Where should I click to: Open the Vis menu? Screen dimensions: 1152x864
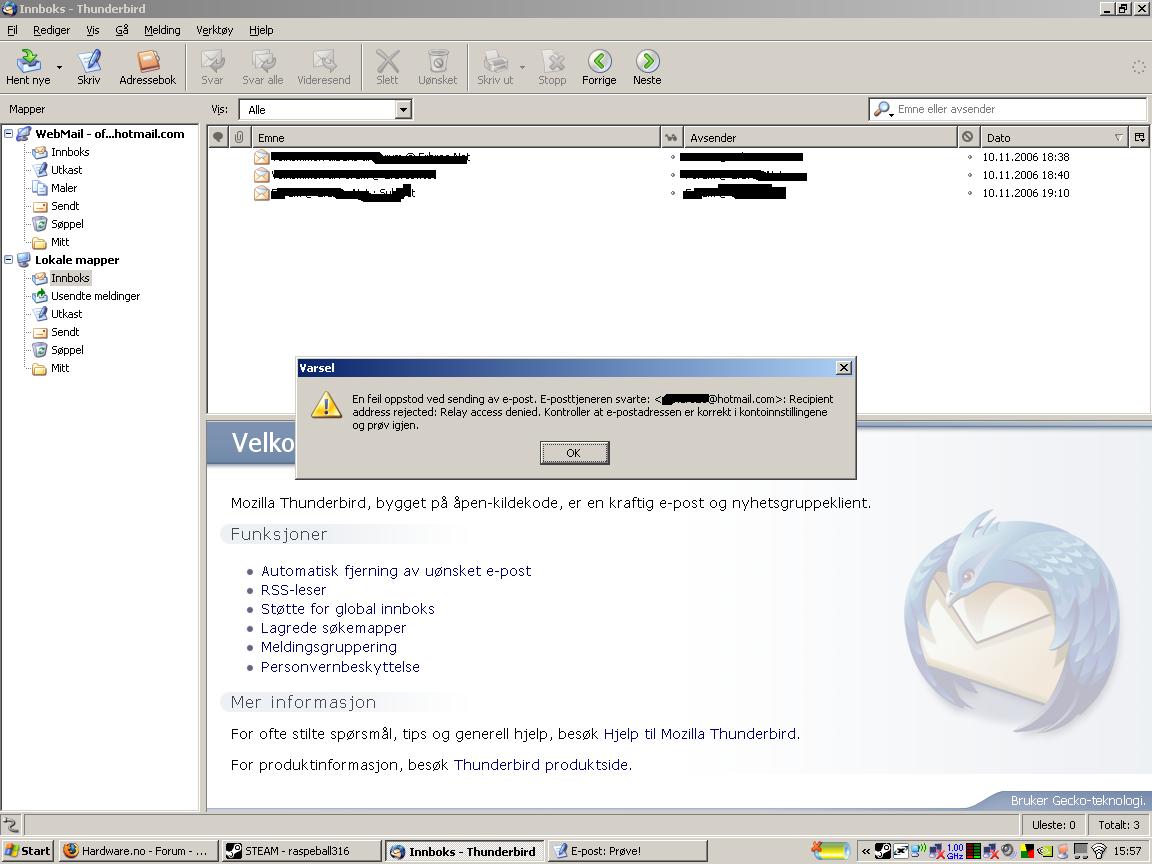coord(93,30)
